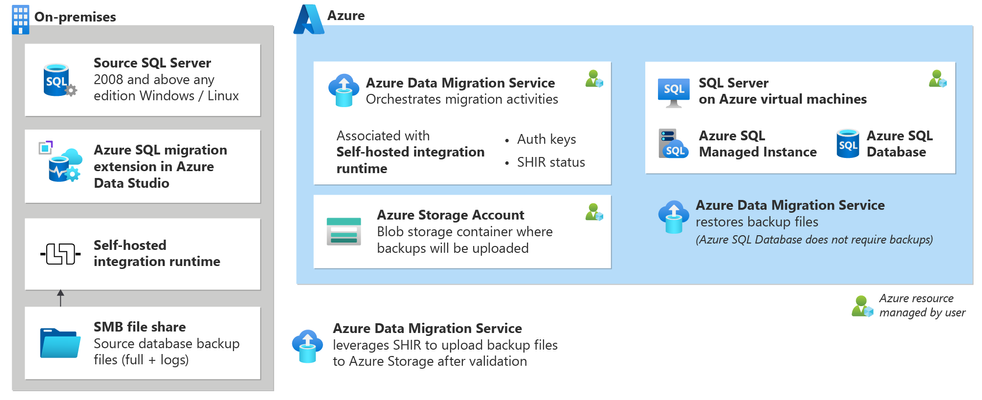
Task: Click the 'Azure Storage Account' heading
Action: tap(451, 215)
